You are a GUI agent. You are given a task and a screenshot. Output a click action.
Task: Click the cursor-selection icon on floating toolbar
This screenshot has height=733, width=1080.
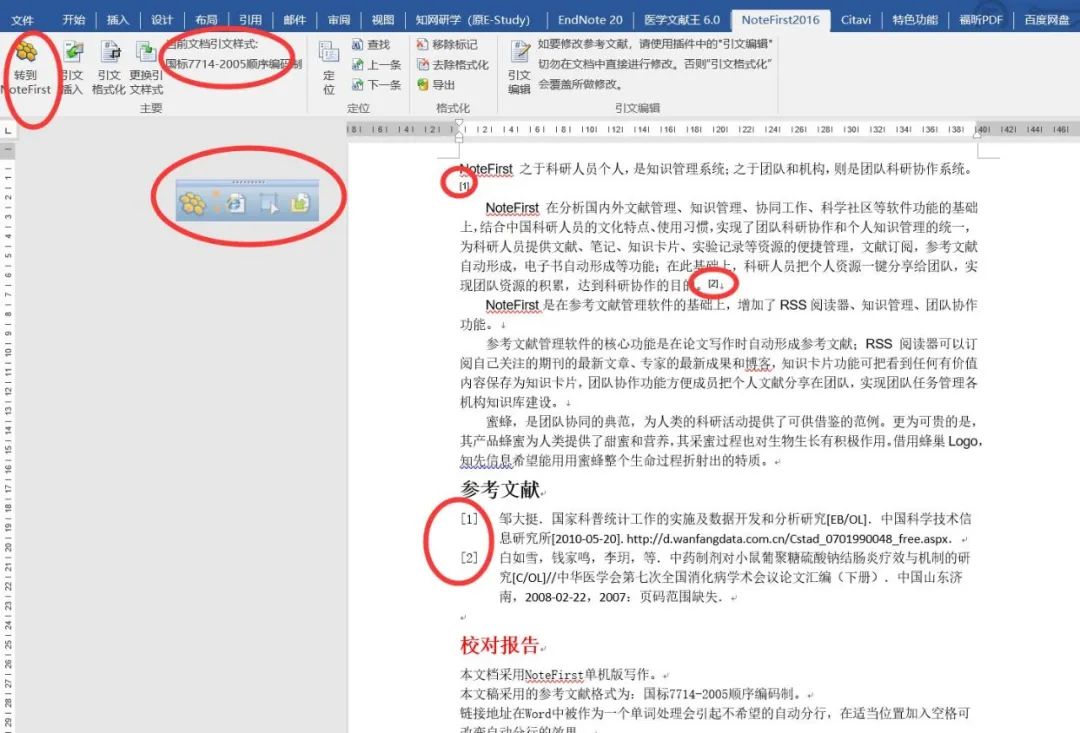[268, 203]
